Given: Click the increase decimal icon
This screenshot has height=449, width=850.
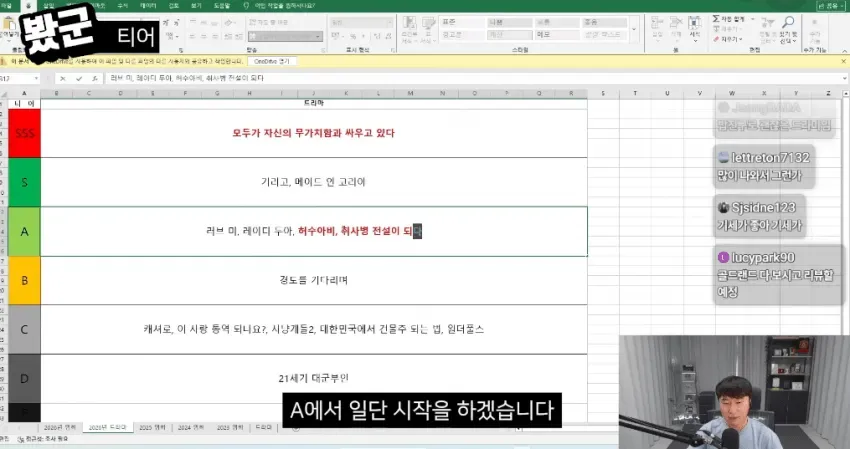Looking at the screenshot, I should [377, 36].
